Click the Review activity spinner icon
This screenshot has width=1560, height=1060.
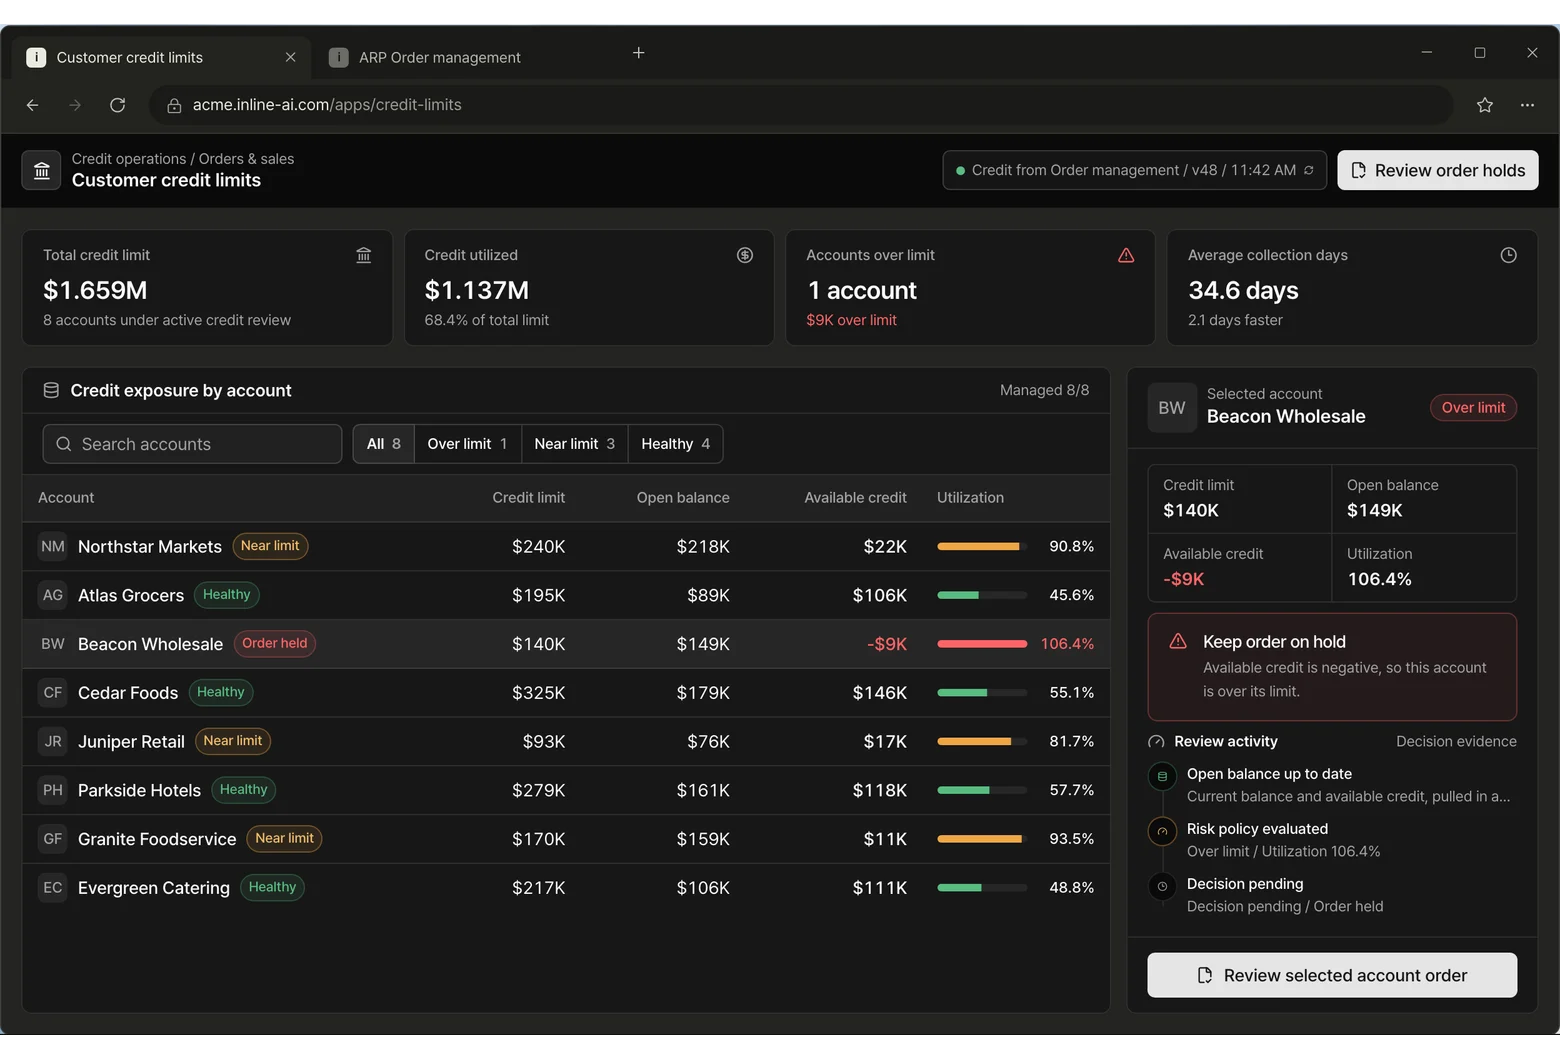pos(1156,742)
